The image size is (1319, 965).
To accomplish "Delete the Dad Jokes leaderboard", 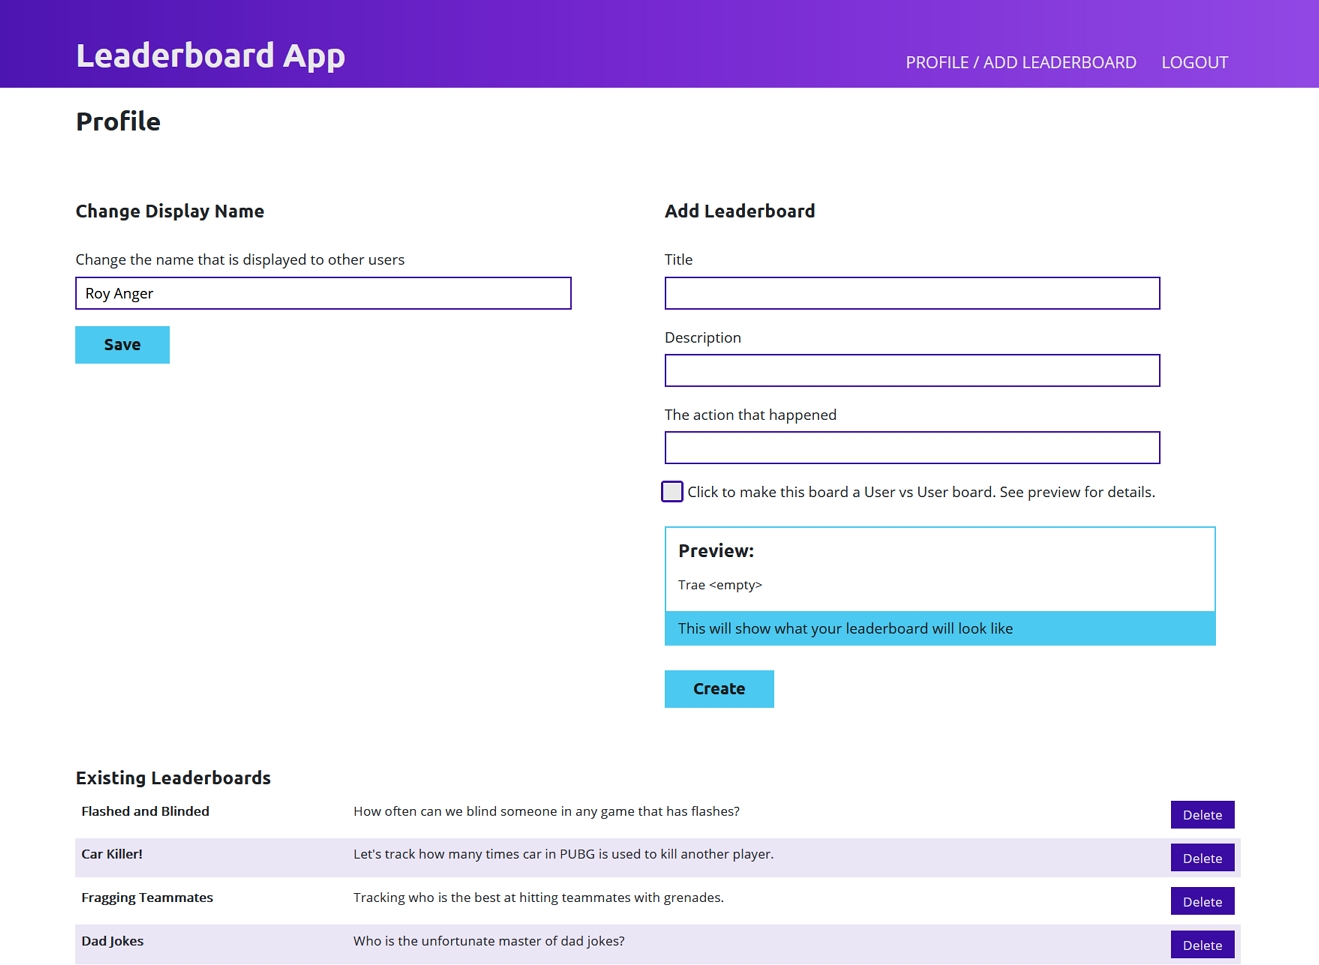I will (x=1202, y=945).
